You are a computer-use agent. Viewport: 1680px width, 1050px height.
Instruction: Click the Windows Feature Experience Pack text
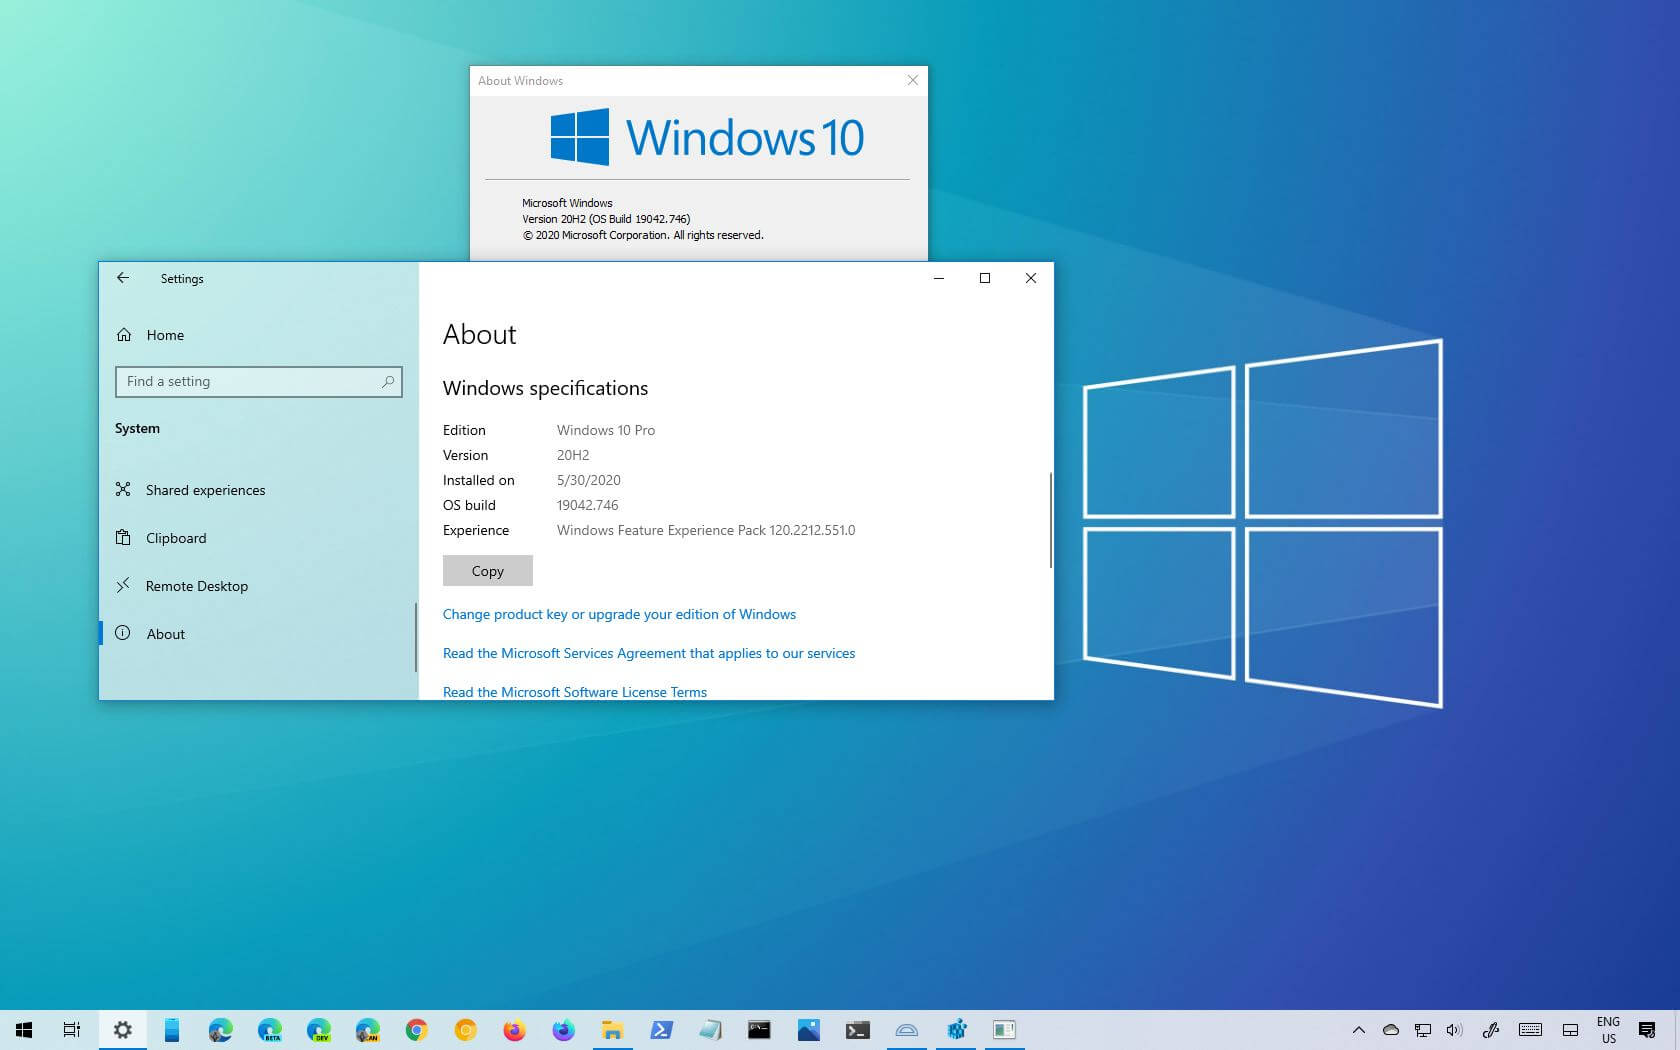(706, 530)
